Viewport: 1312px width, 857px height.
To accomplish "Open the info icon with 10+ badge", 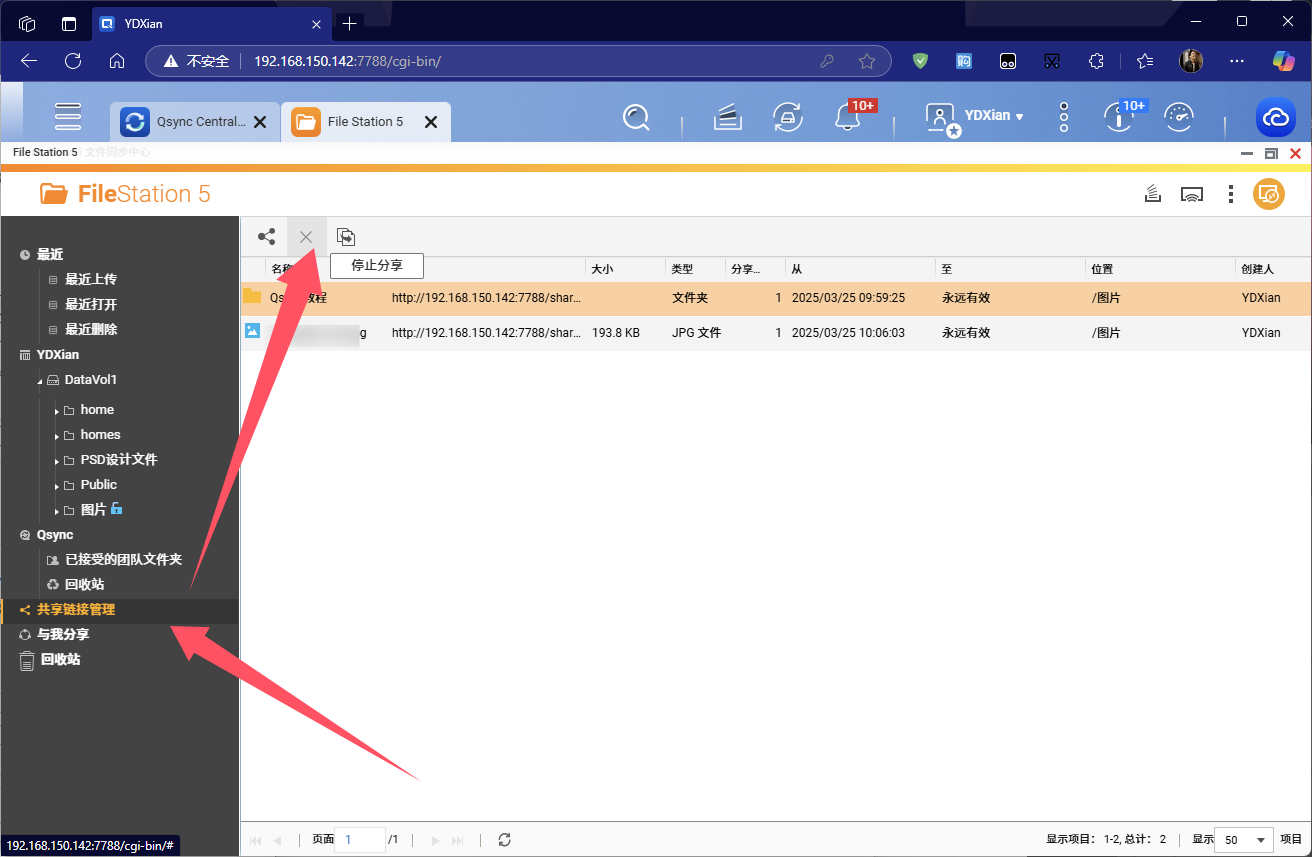I will [x=1118, y=118].
